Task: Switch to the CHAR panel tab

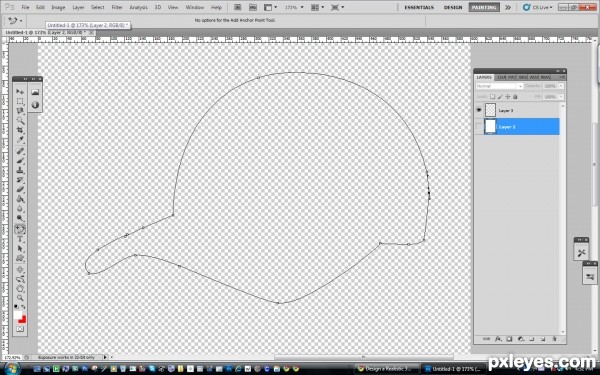Action: [501, 77]
